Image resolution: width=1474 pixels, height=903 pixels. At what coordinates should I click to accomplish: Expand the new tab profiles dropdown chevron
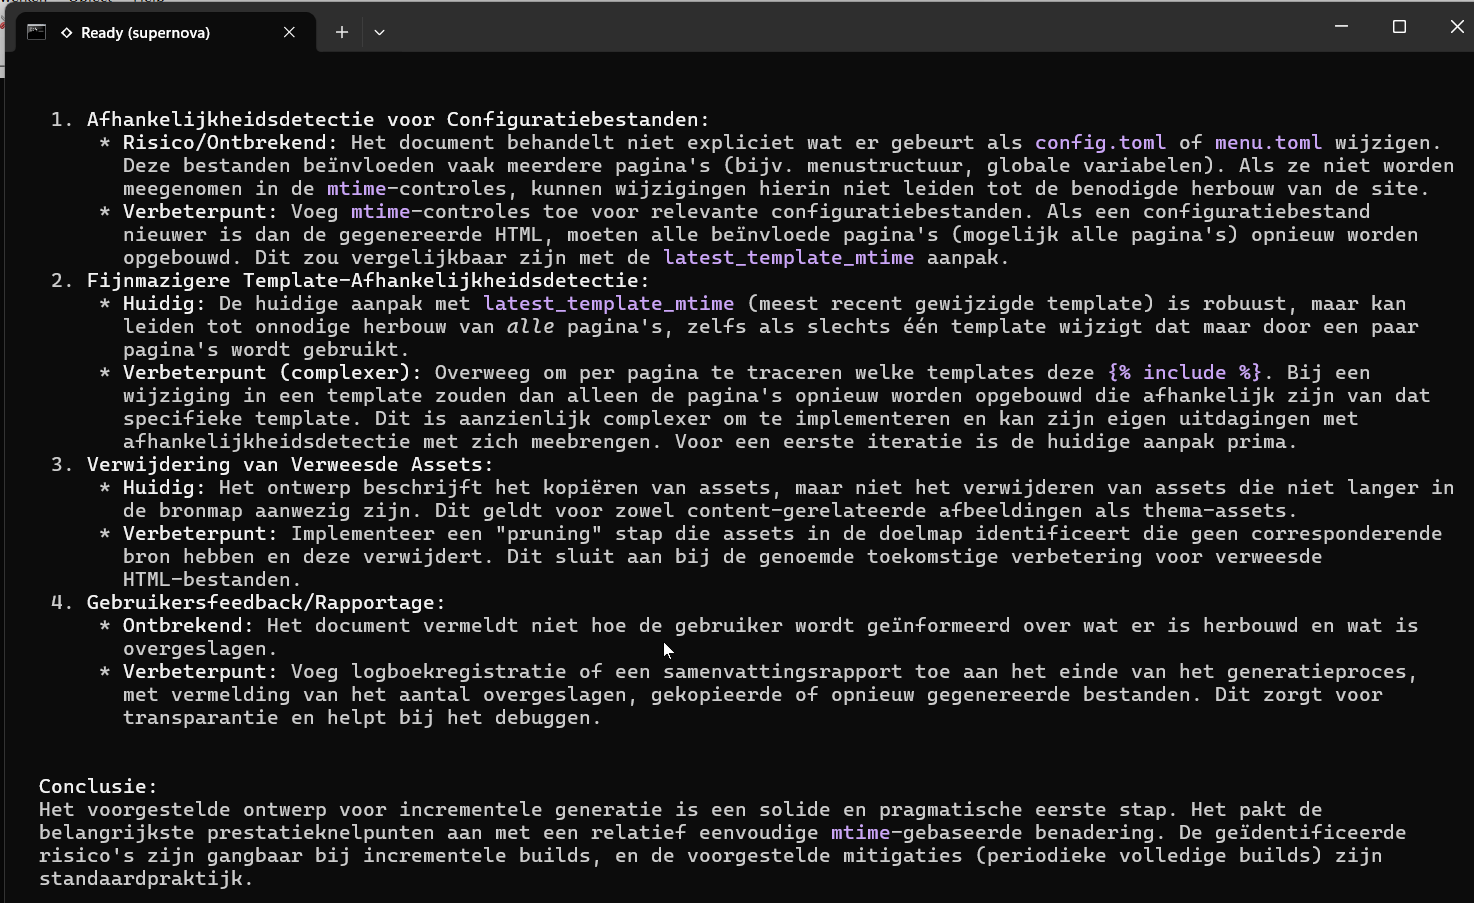(379, 32)
